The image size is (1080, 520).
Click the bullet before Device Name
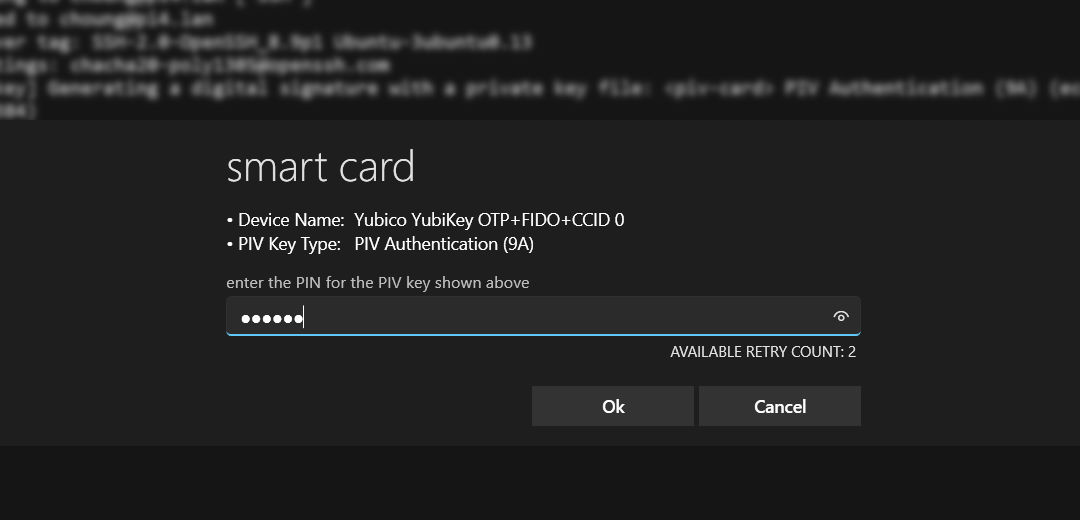click(x=230, y=221)
